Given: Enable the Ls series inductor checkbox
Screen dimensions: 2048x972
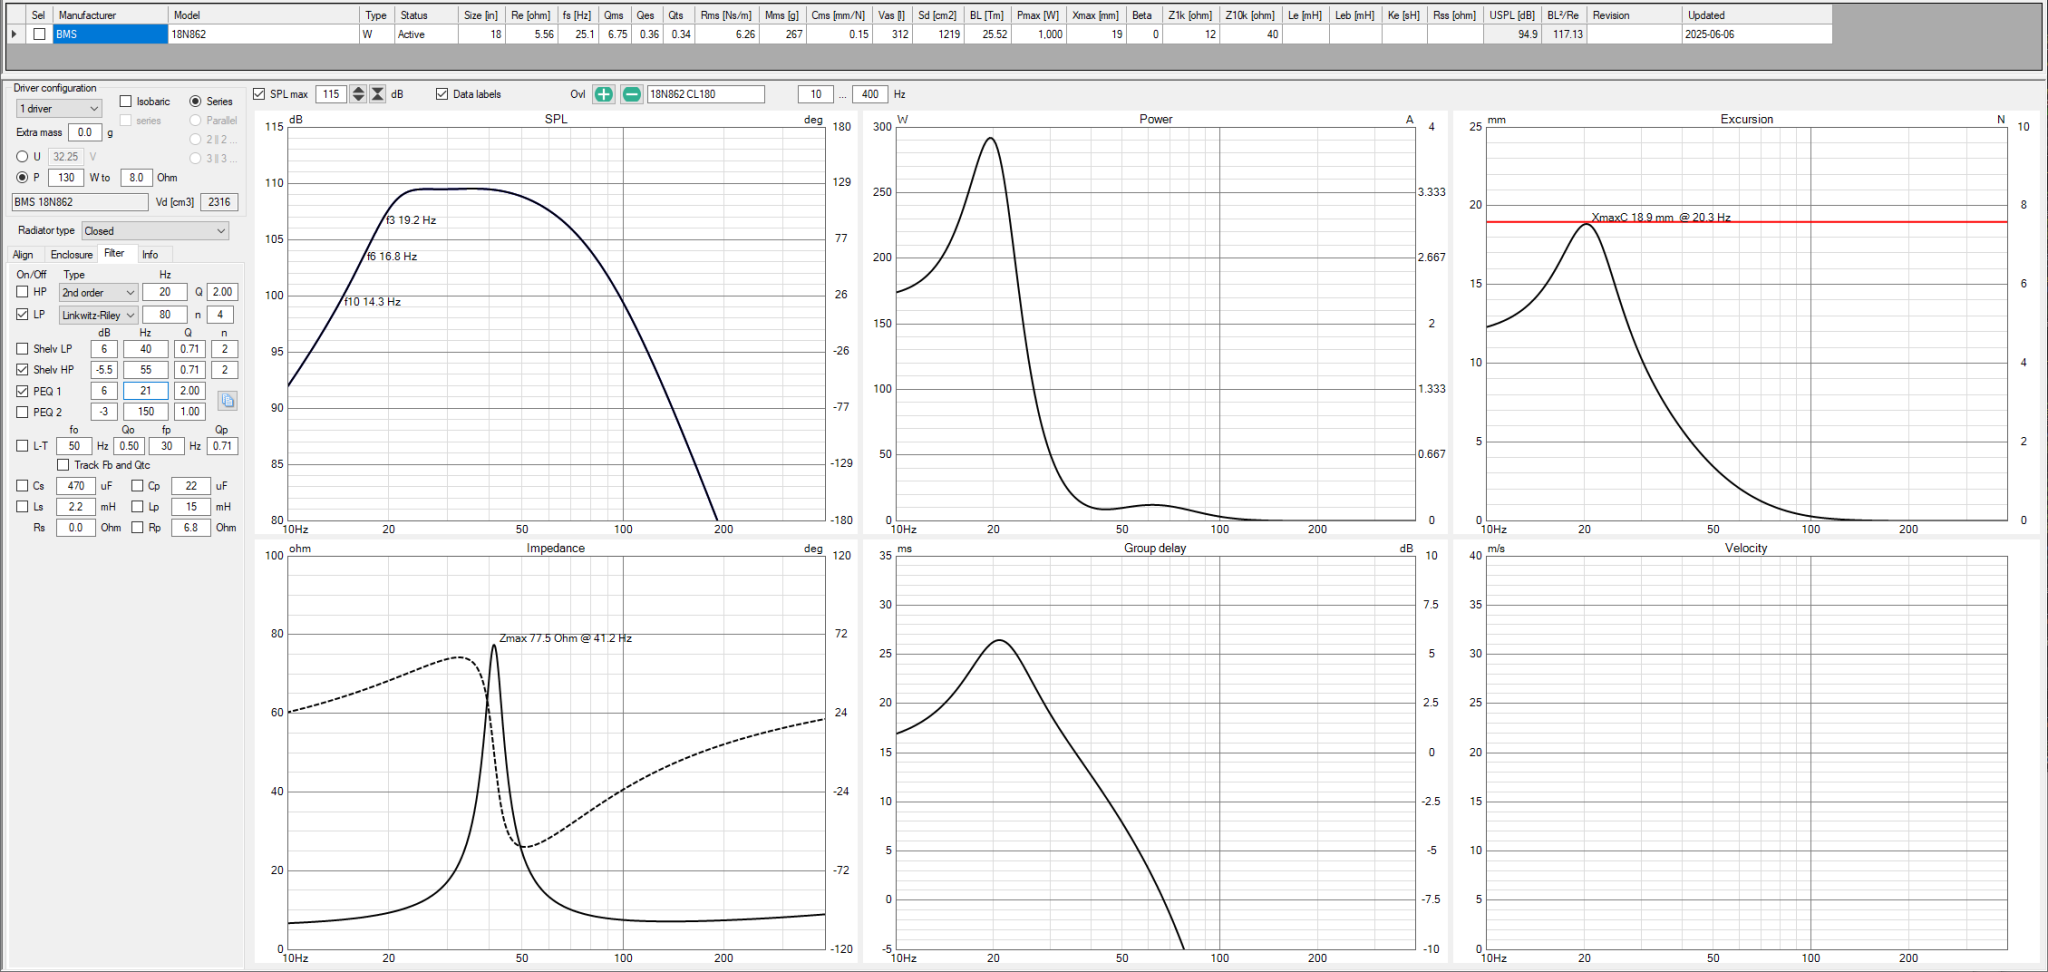Looking at the screenshot, I should (x=22, y=507).
